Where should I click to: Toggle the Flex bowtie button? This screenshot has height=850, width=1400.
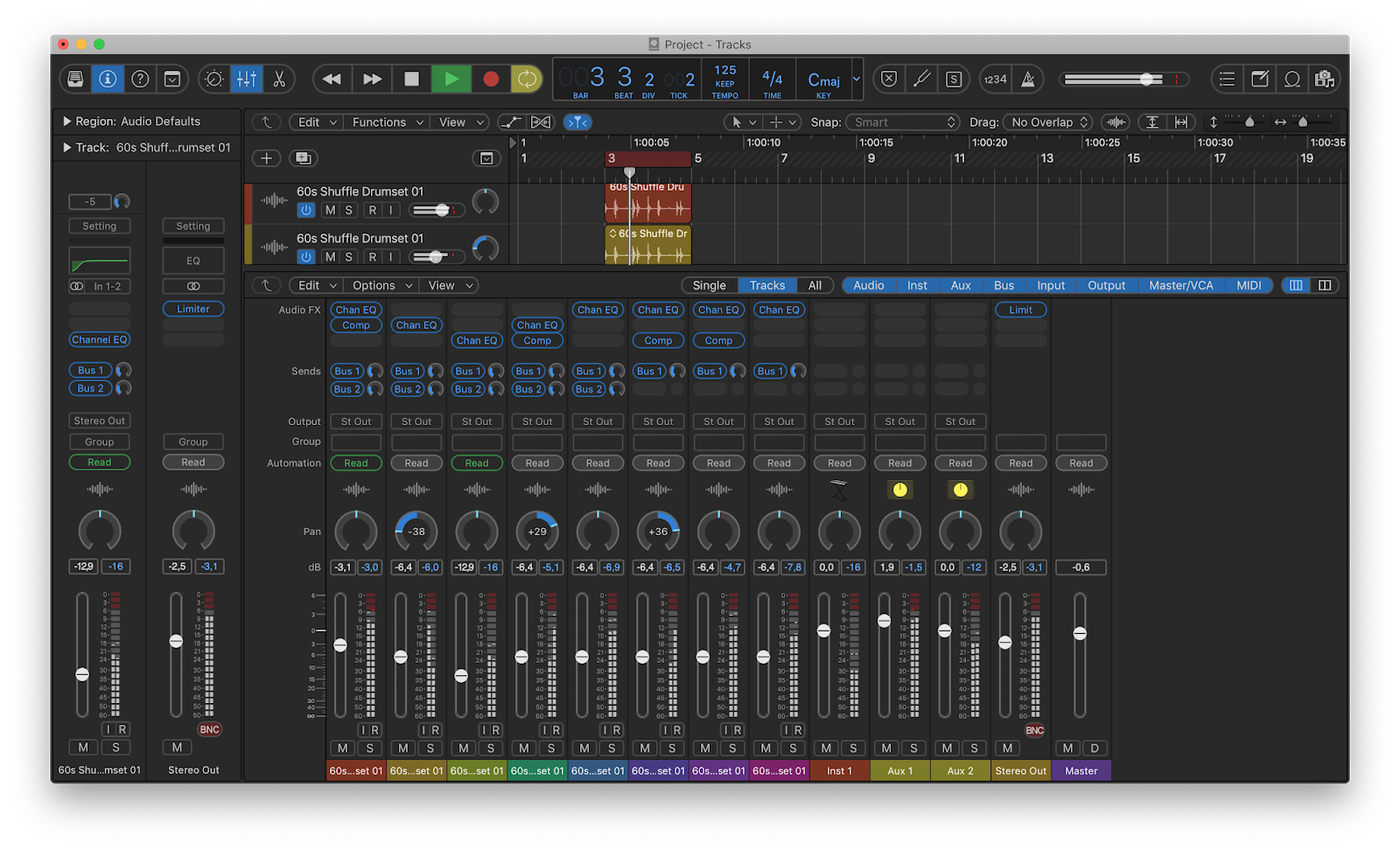540,122
